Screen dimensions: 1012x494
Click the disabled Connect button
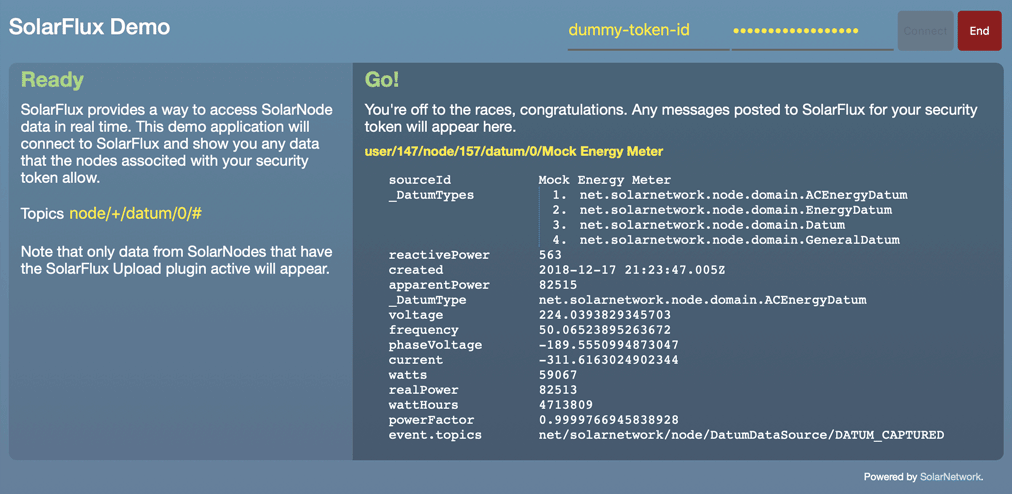coord(926,31)
